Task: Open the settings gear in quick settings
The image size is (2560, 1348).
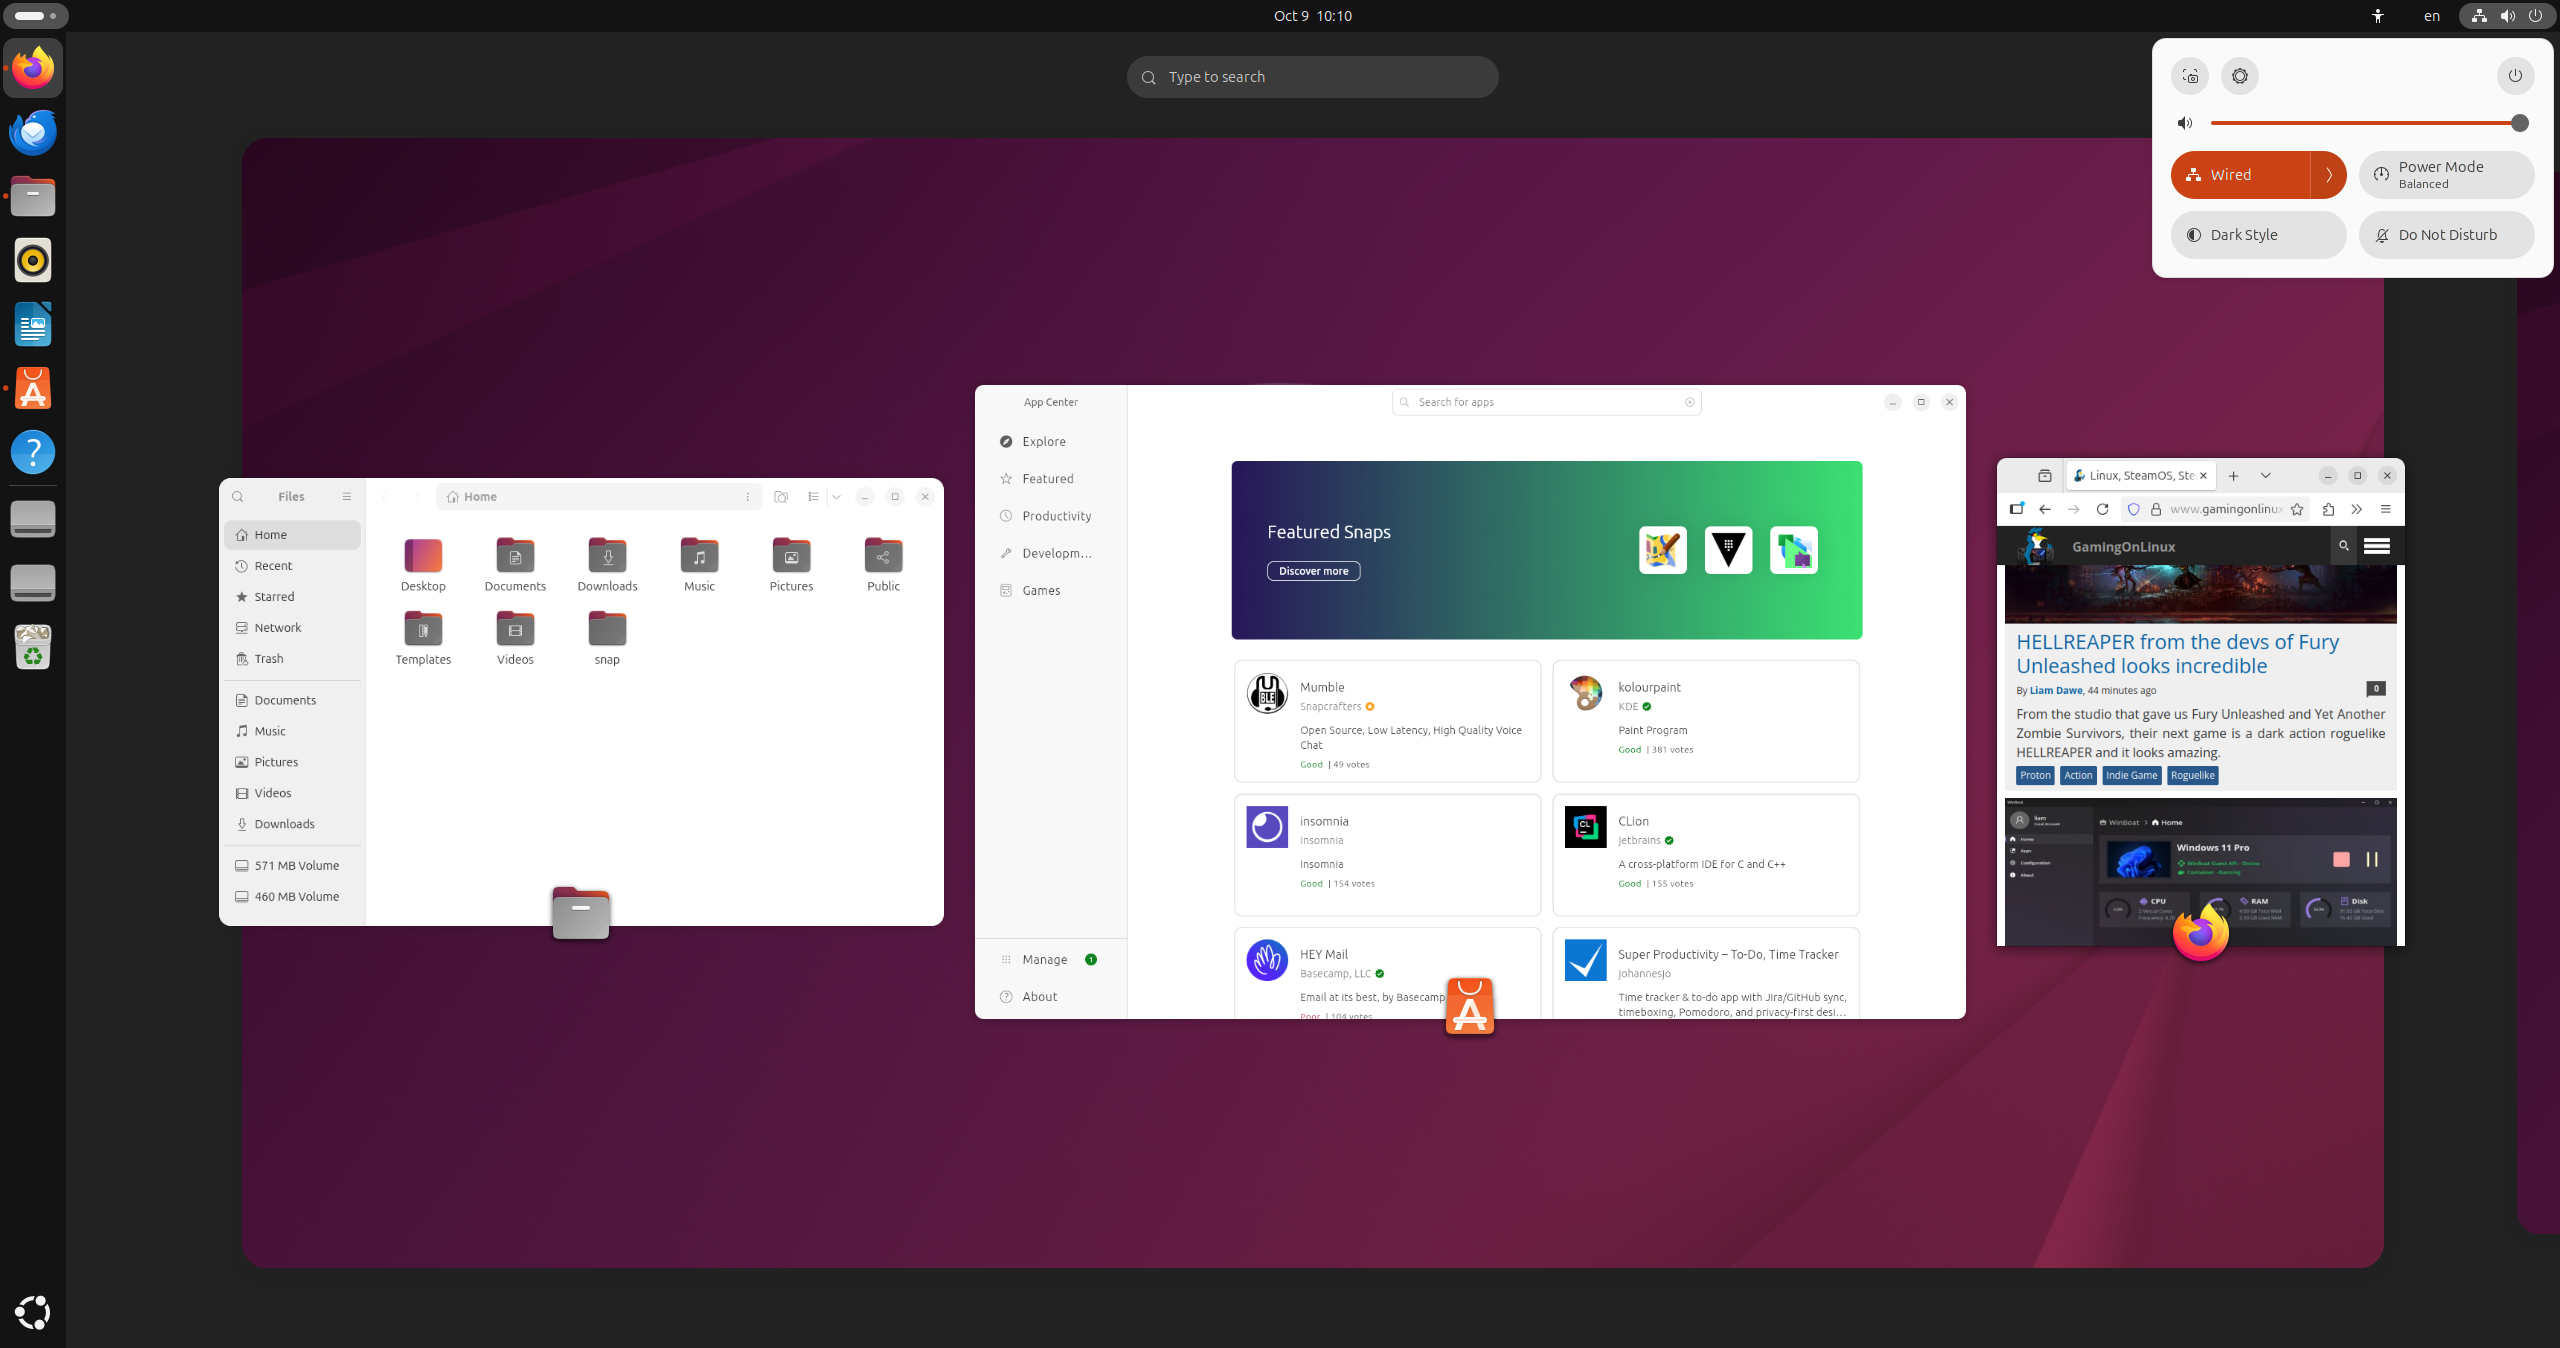Action: tap(2240, 76)
